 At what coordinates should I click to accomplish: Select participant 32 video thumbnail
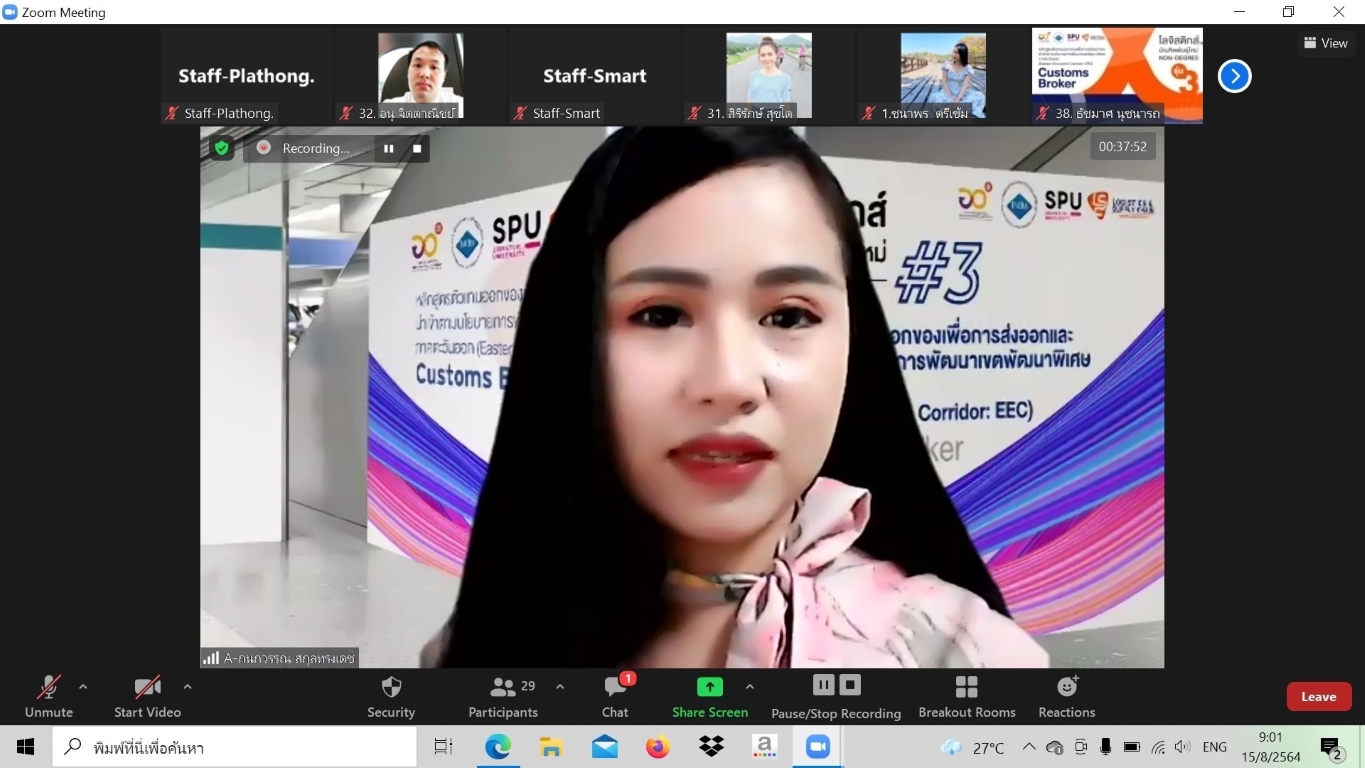[x=421, y=76]
